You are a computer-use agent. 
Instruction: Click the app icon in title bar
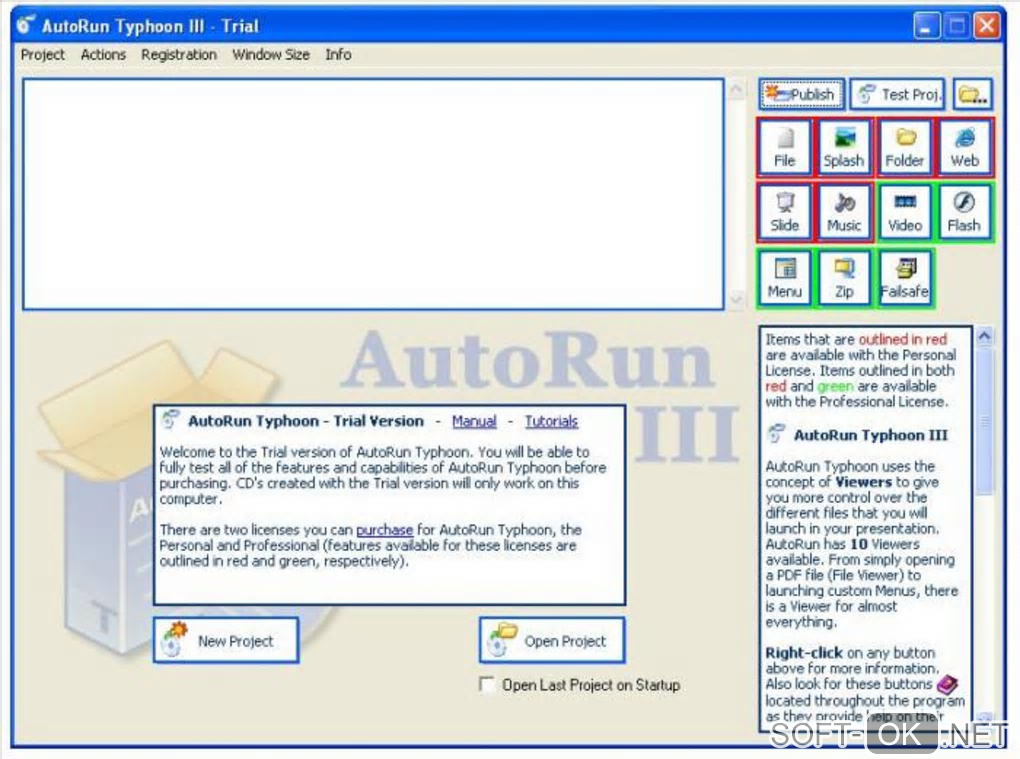click(26, 26)
